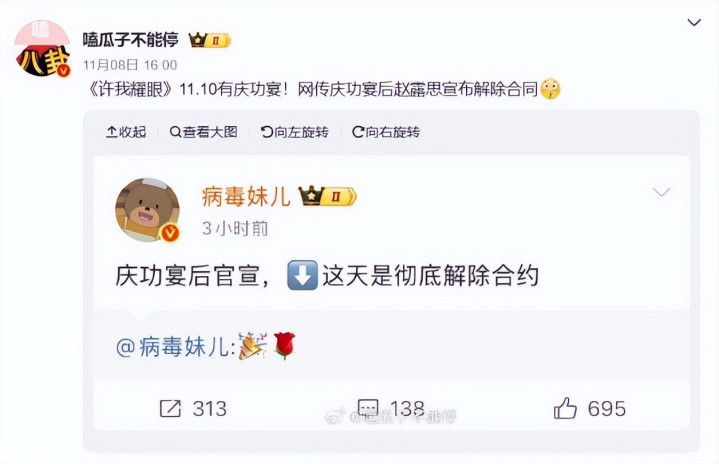Click the orange username 病毒妹儿

click(246, 197)
